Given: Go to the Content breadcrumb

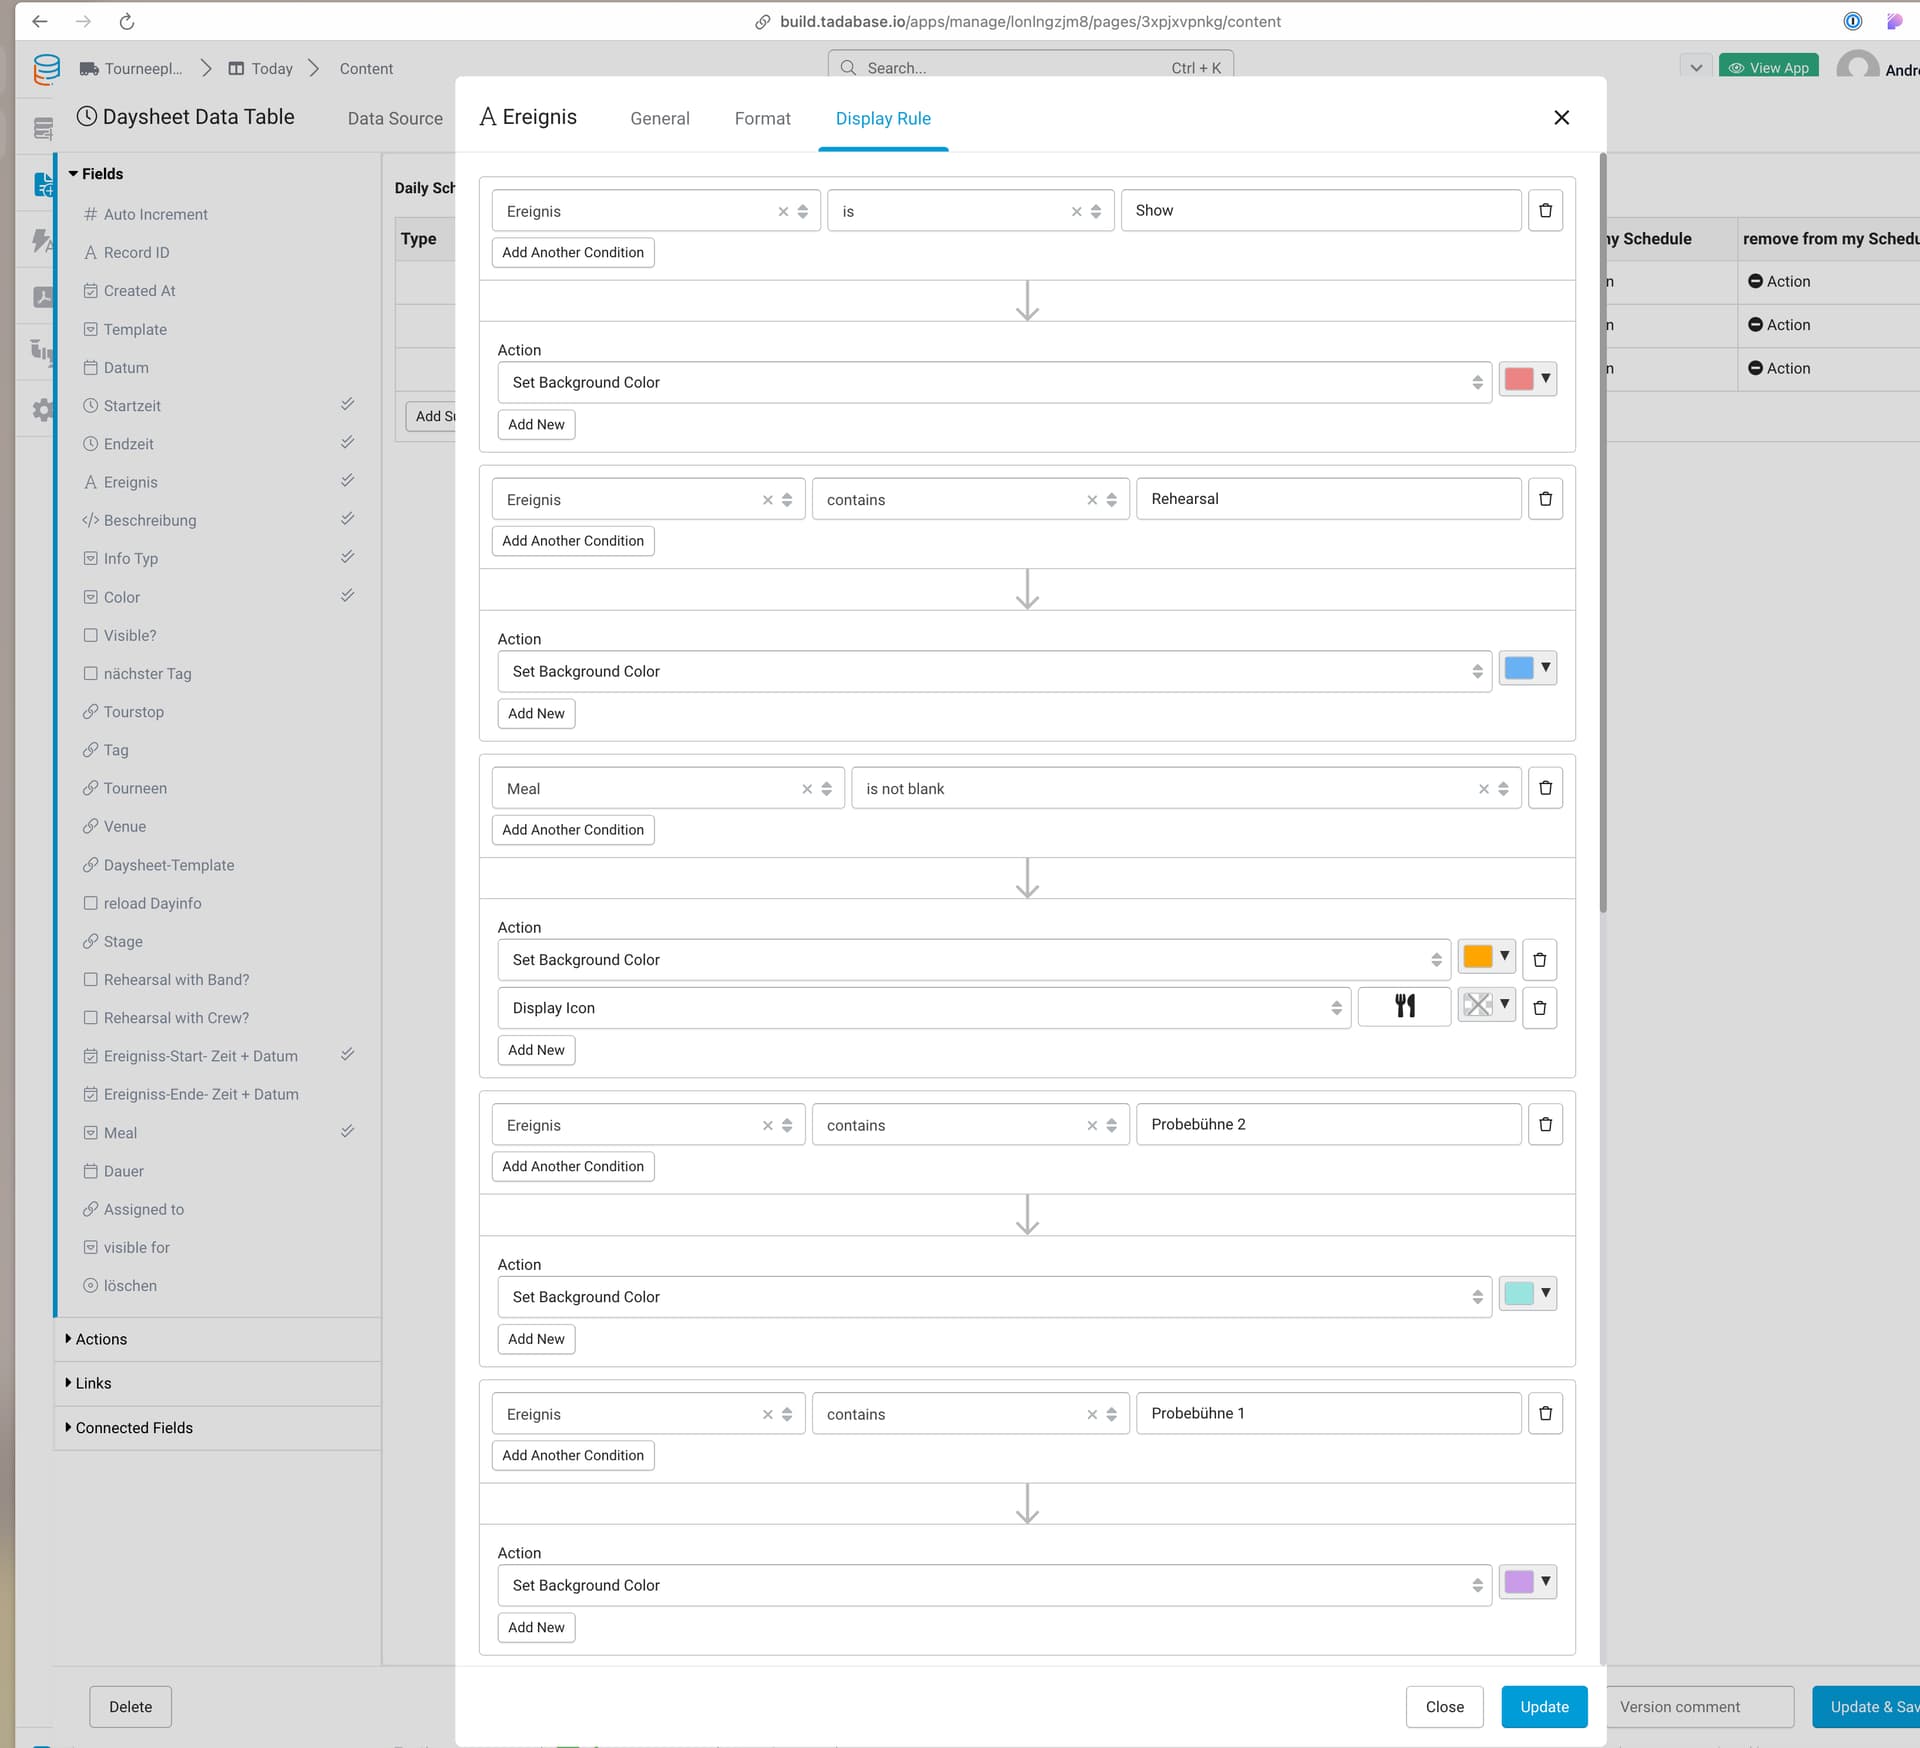Looking at the screenshot, I should coord(366,69).
